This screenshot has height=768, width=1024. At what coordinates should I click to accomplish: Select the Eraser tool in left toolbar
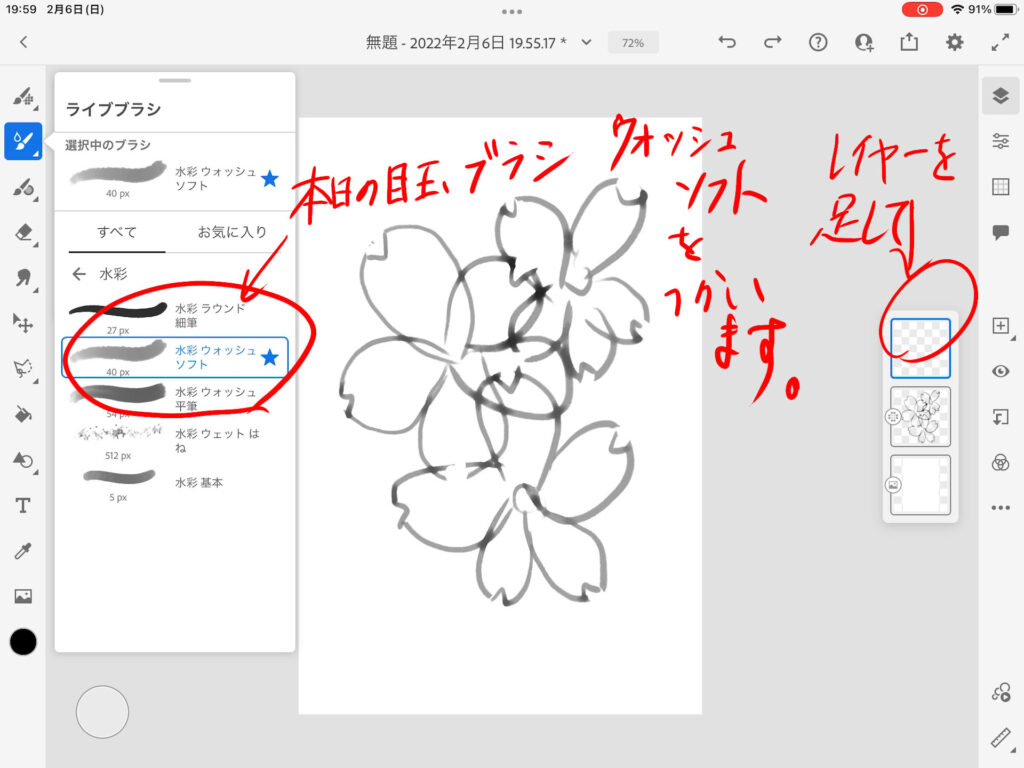23,232
